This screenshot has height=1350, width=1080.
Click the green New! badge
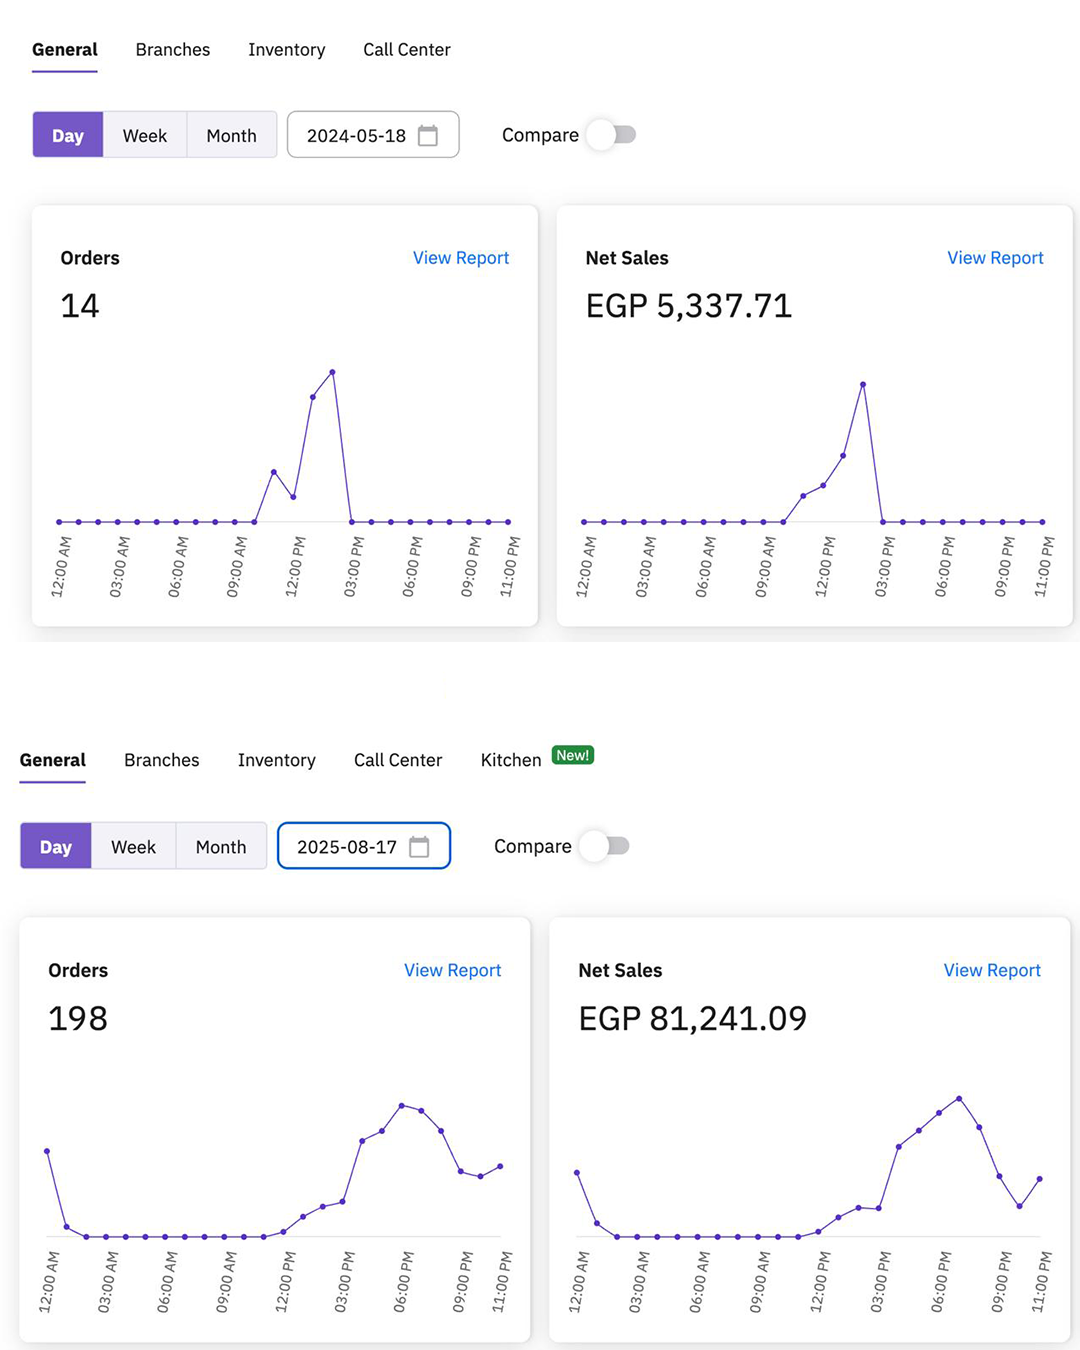[573, 755]
